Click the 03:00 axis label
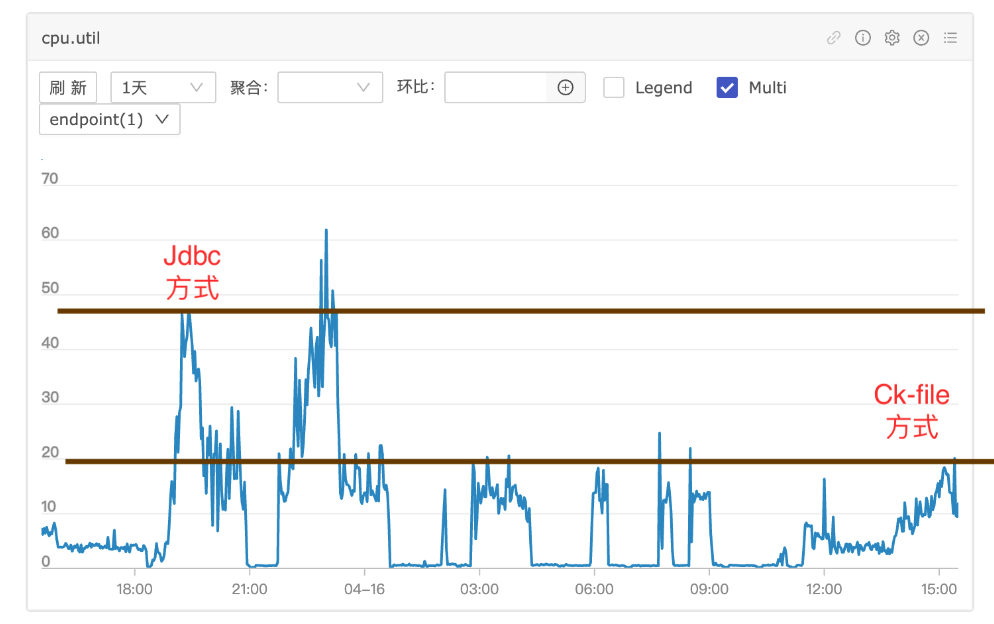994x624 pixels. 479,589
